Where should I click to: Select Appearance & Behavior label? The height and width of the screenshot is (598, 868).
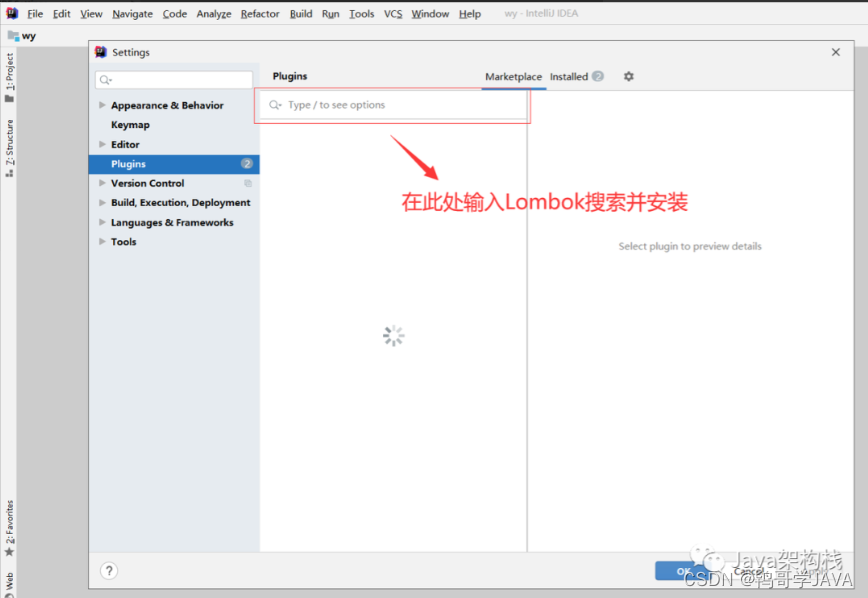(x=167, y=105)
